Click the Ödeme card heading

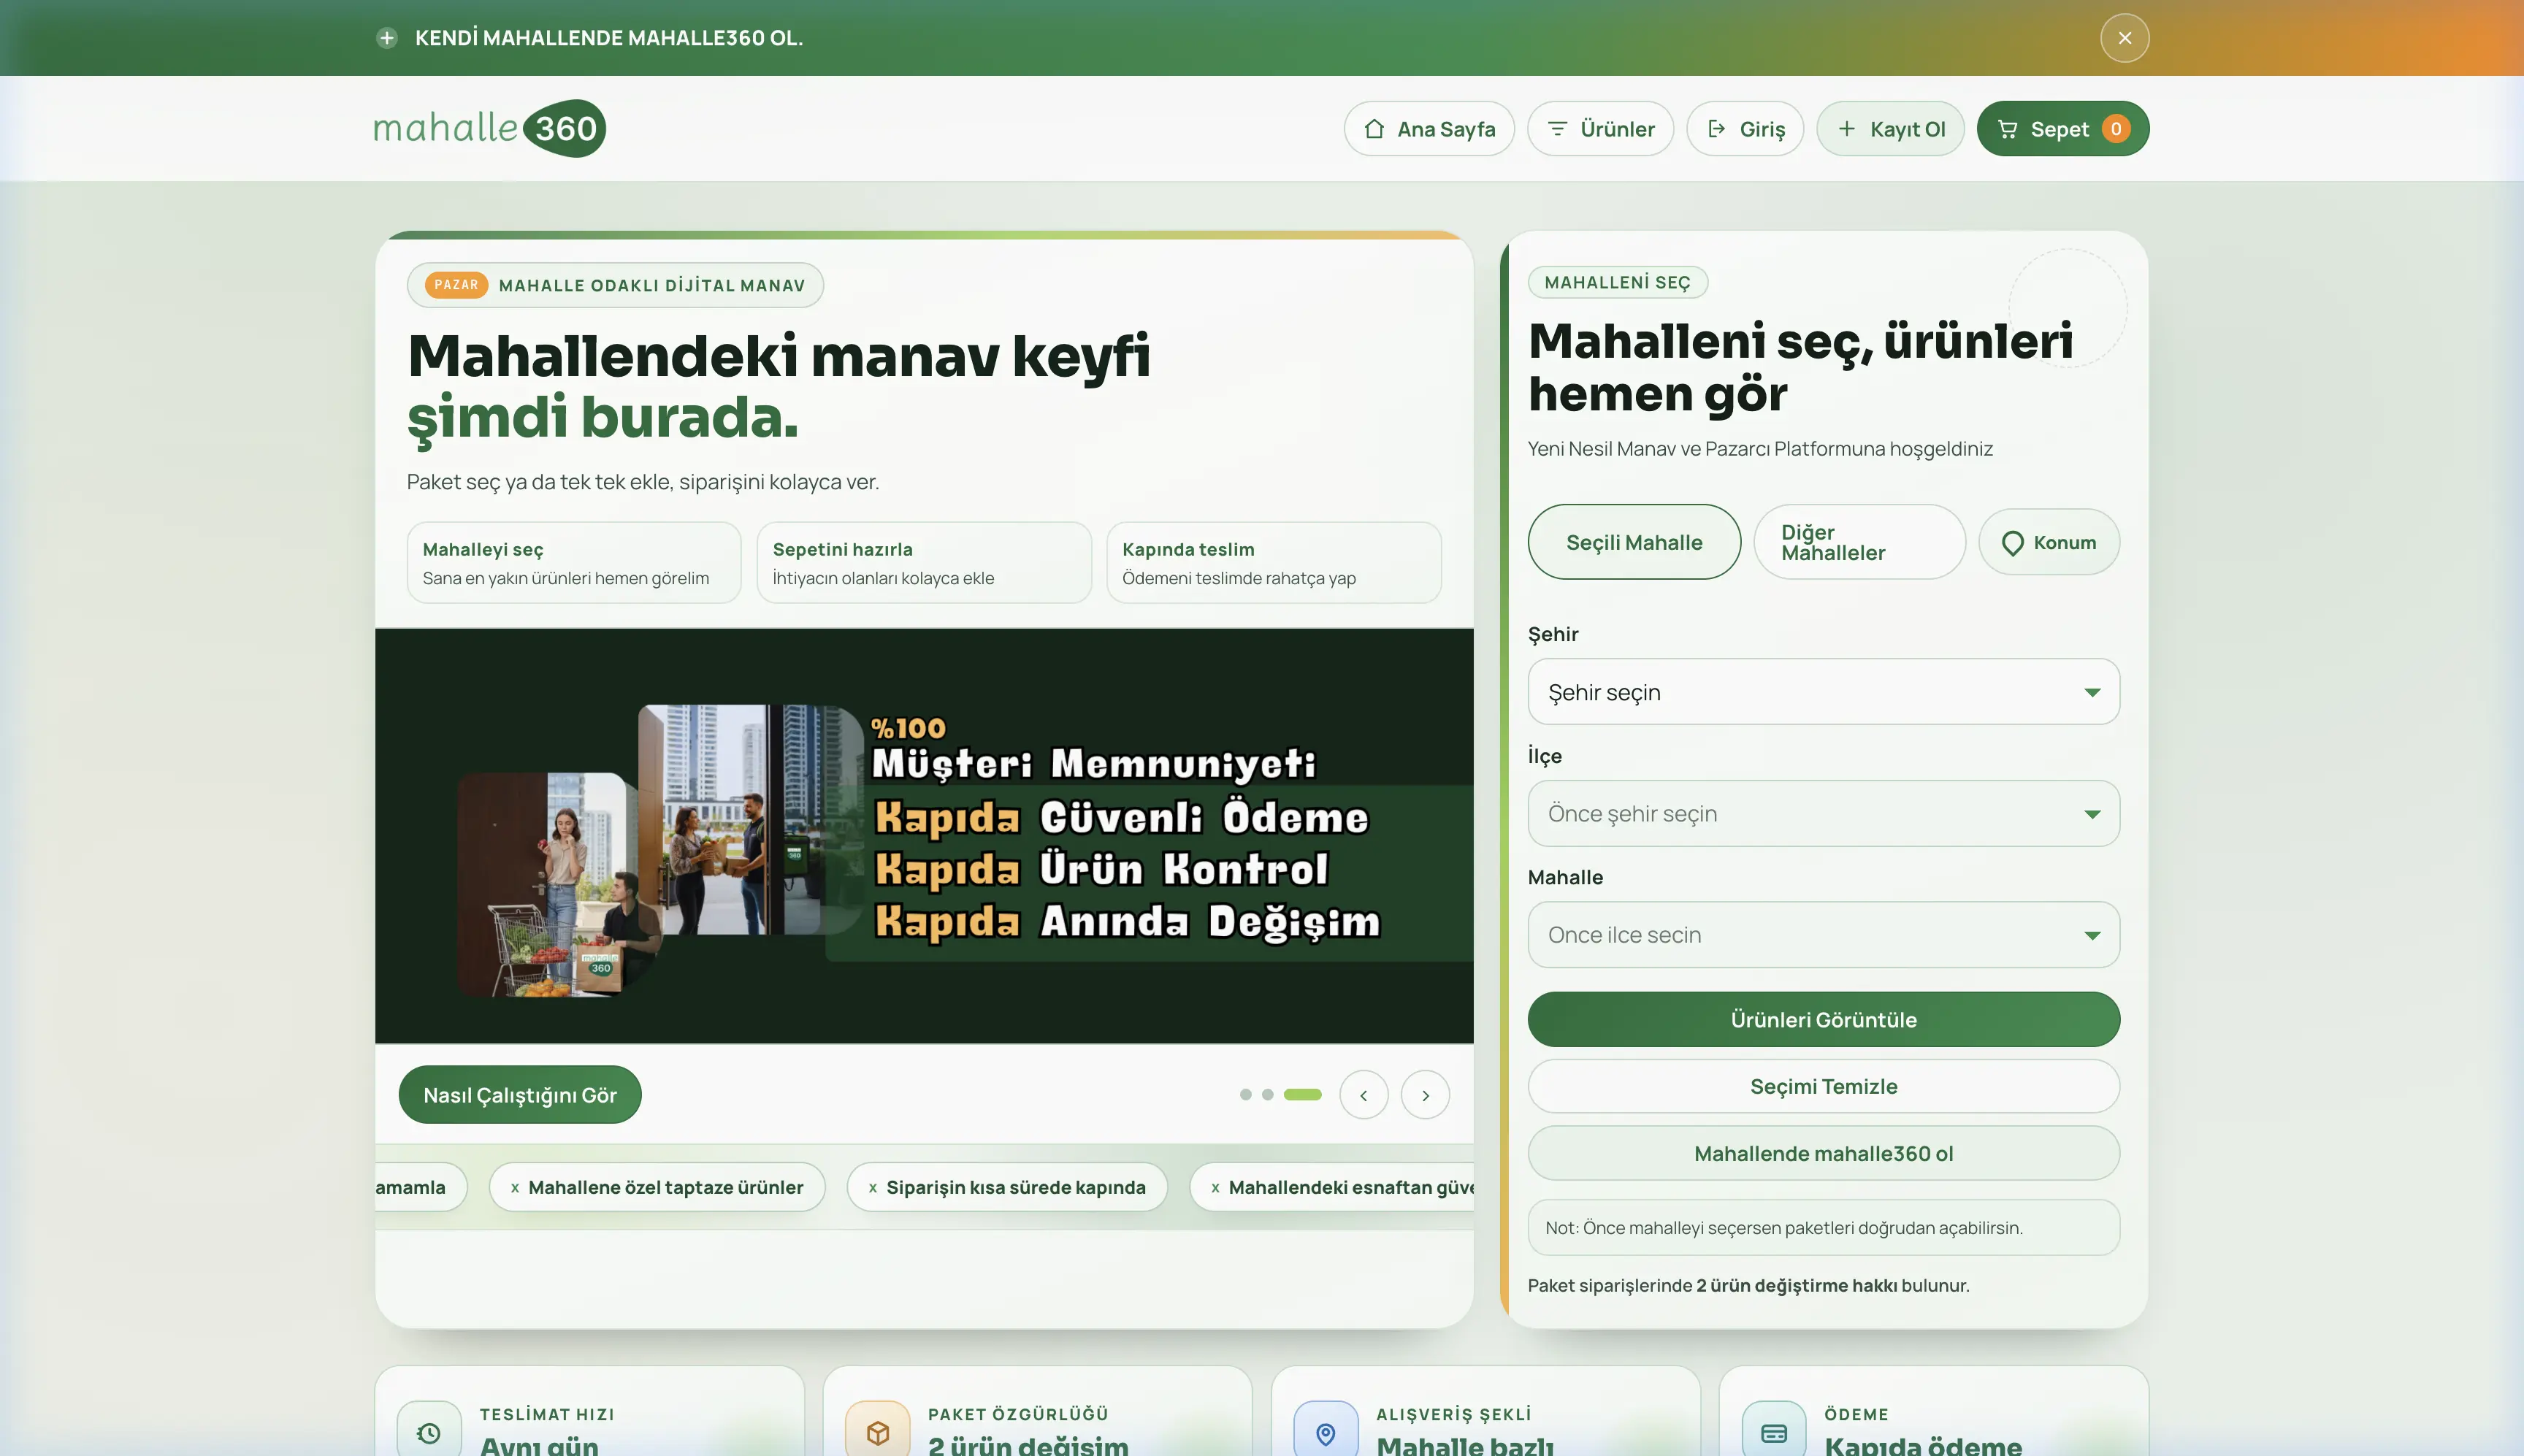tap(1857, 1415)
